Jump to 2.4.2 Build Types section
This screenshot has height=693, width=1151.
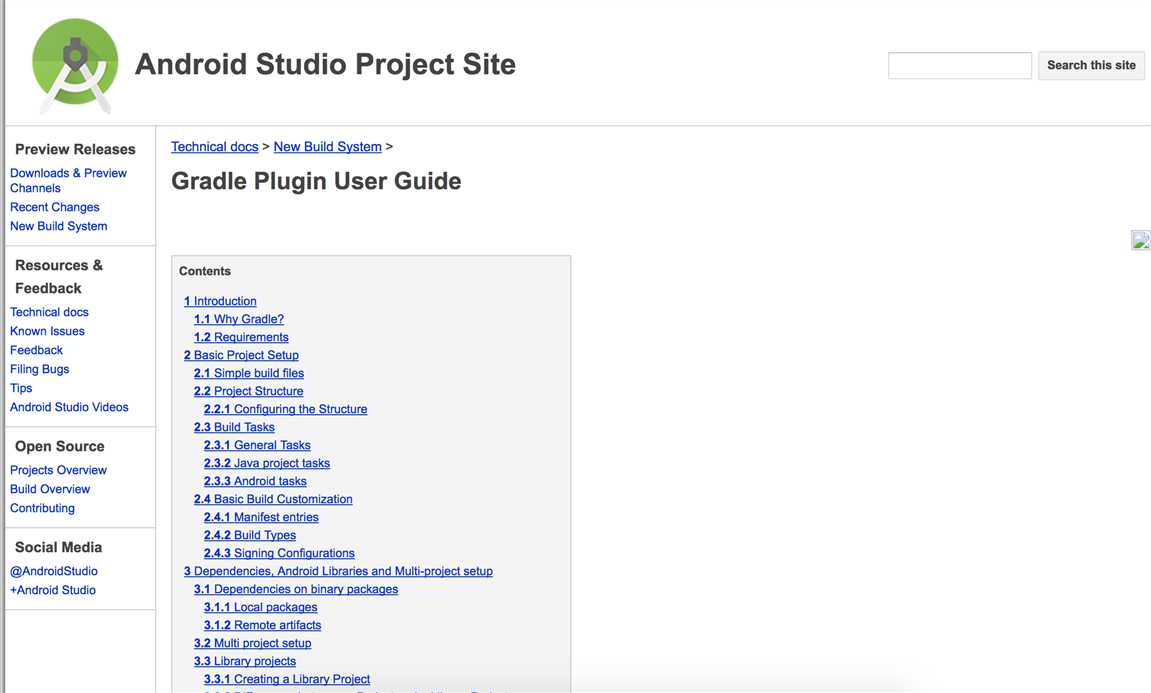(x=250, y=535)
